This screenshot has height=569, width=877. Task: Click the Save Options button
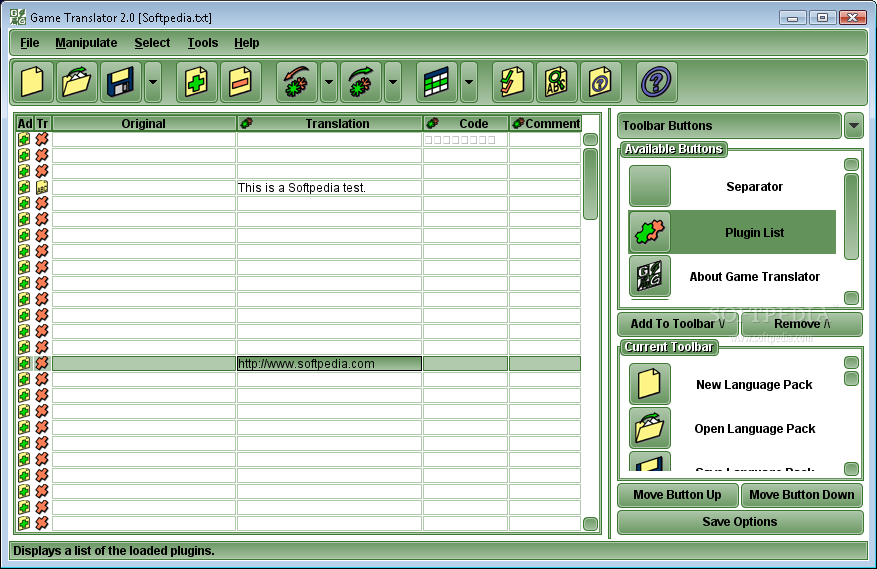tap(740, 522)
